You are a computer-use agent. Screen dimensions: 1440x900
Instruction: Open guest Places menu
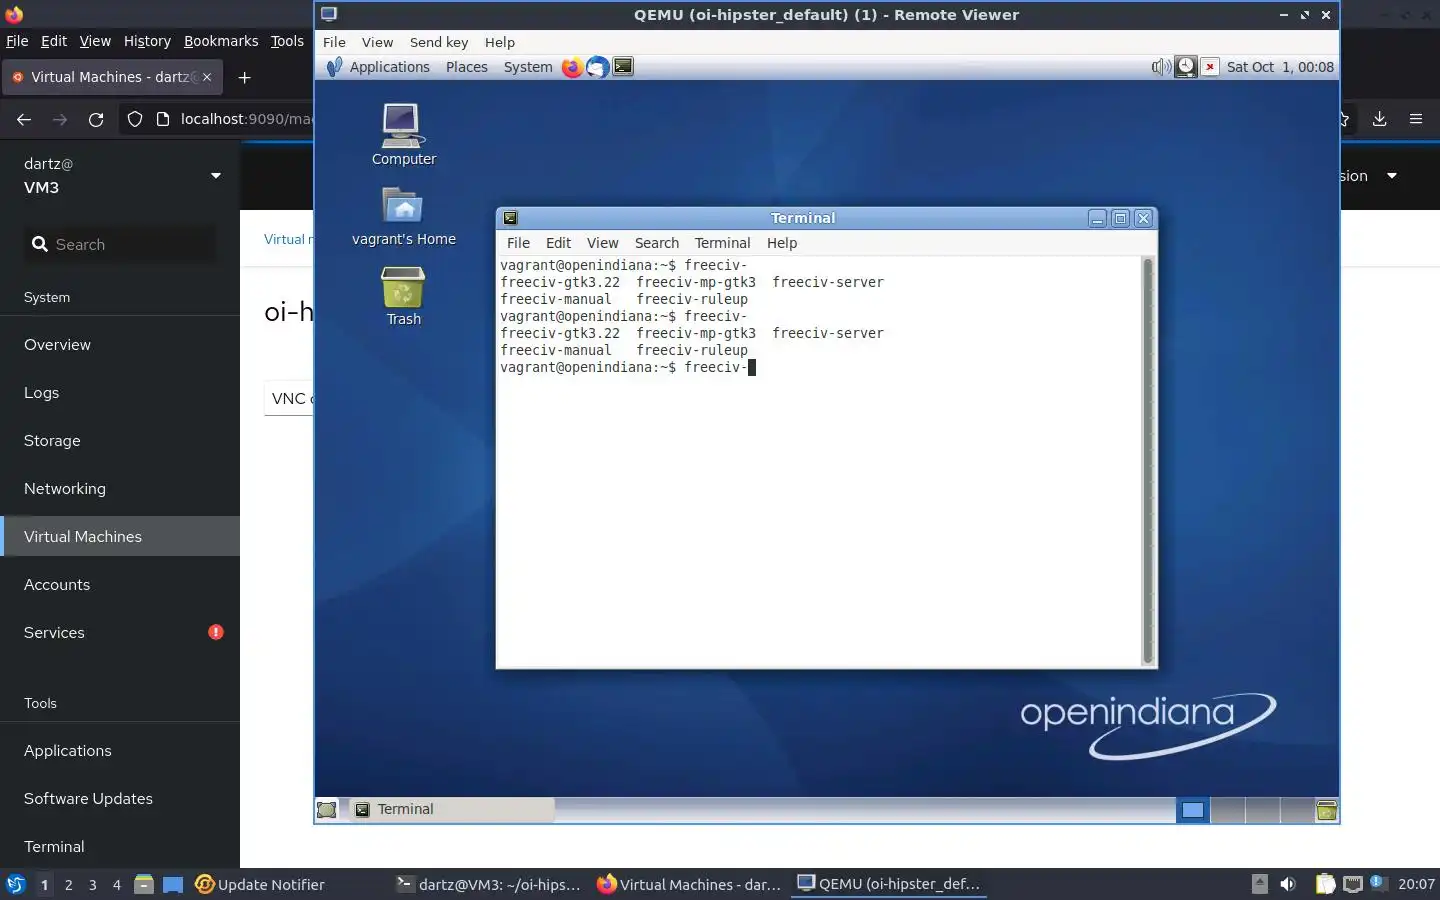click(x=467, y=67)
